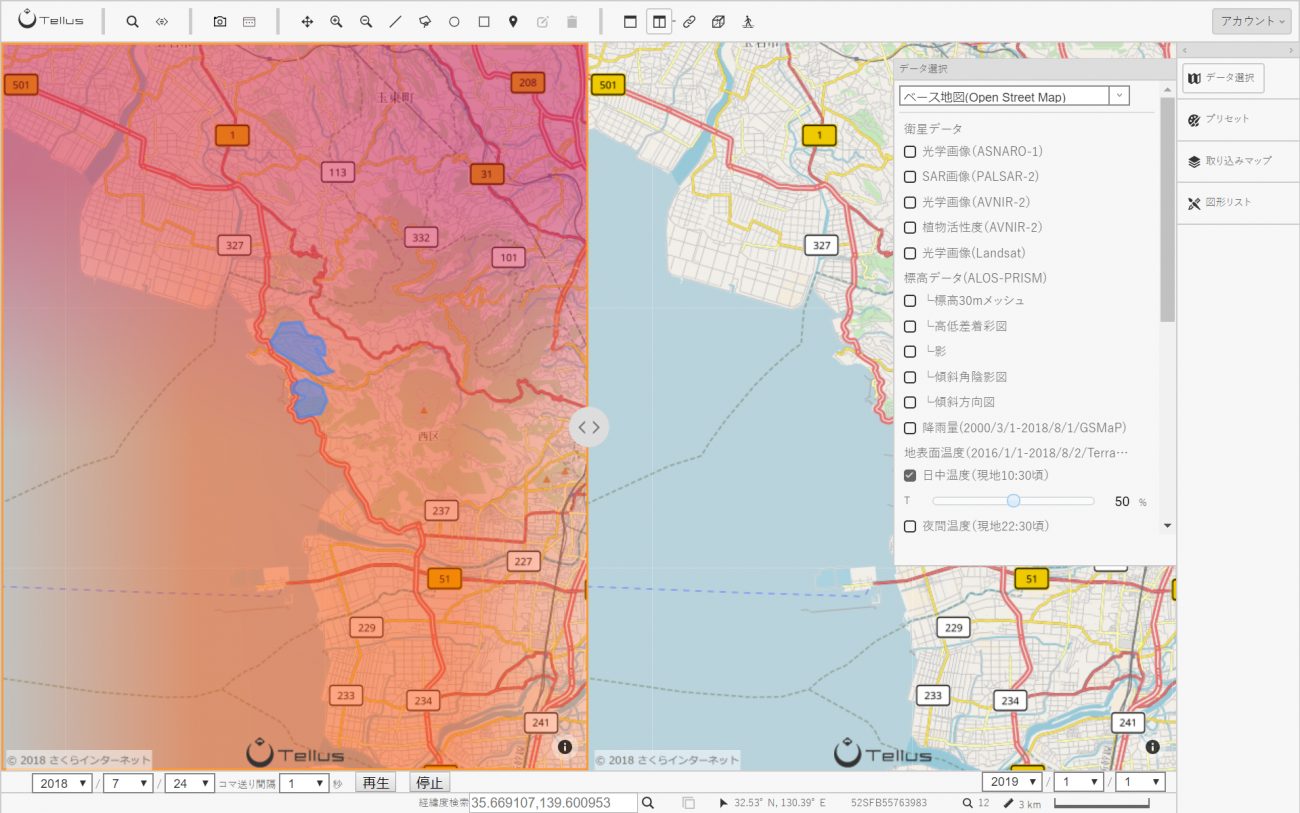Enable 標高30mメッシュ layer

click(910, 301)
